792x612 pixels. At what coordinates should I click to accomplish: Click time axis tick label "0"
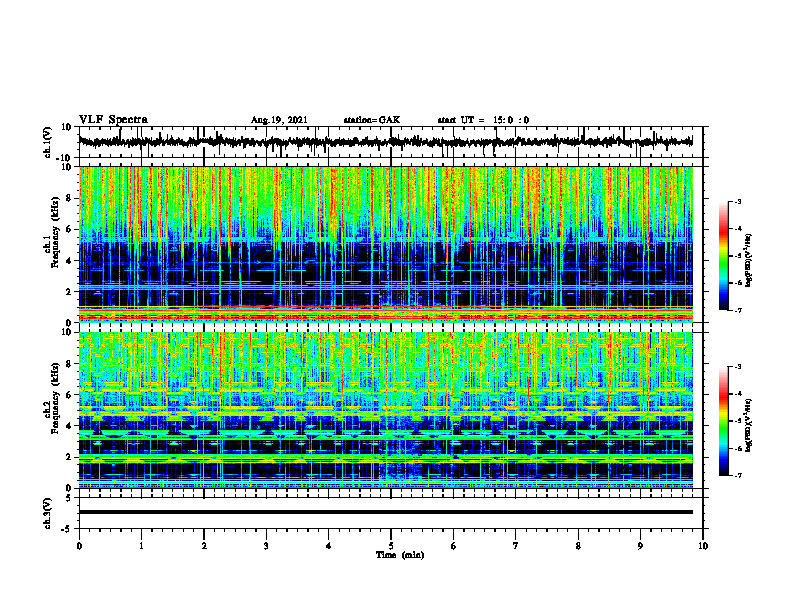click(79, 546)
